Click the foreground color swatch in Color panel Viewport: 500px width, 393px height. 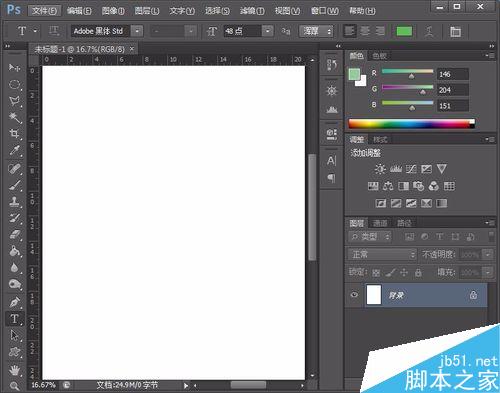tap(354, 74)
